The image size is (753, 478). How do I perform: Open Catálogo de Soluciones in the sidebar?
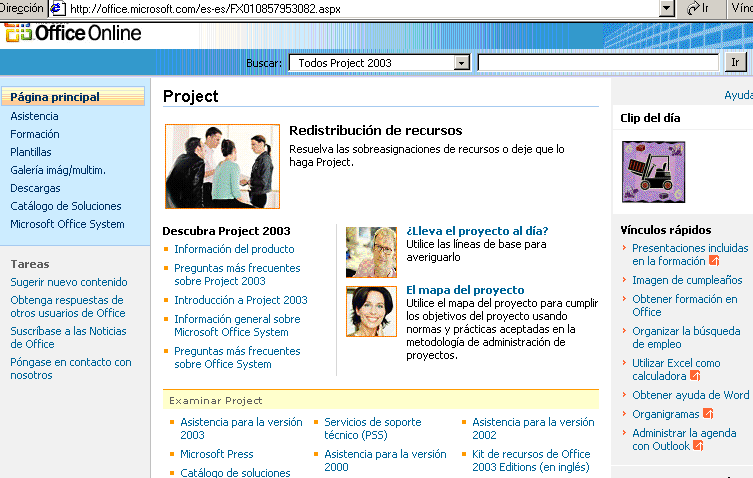click(x=66, y=206)
